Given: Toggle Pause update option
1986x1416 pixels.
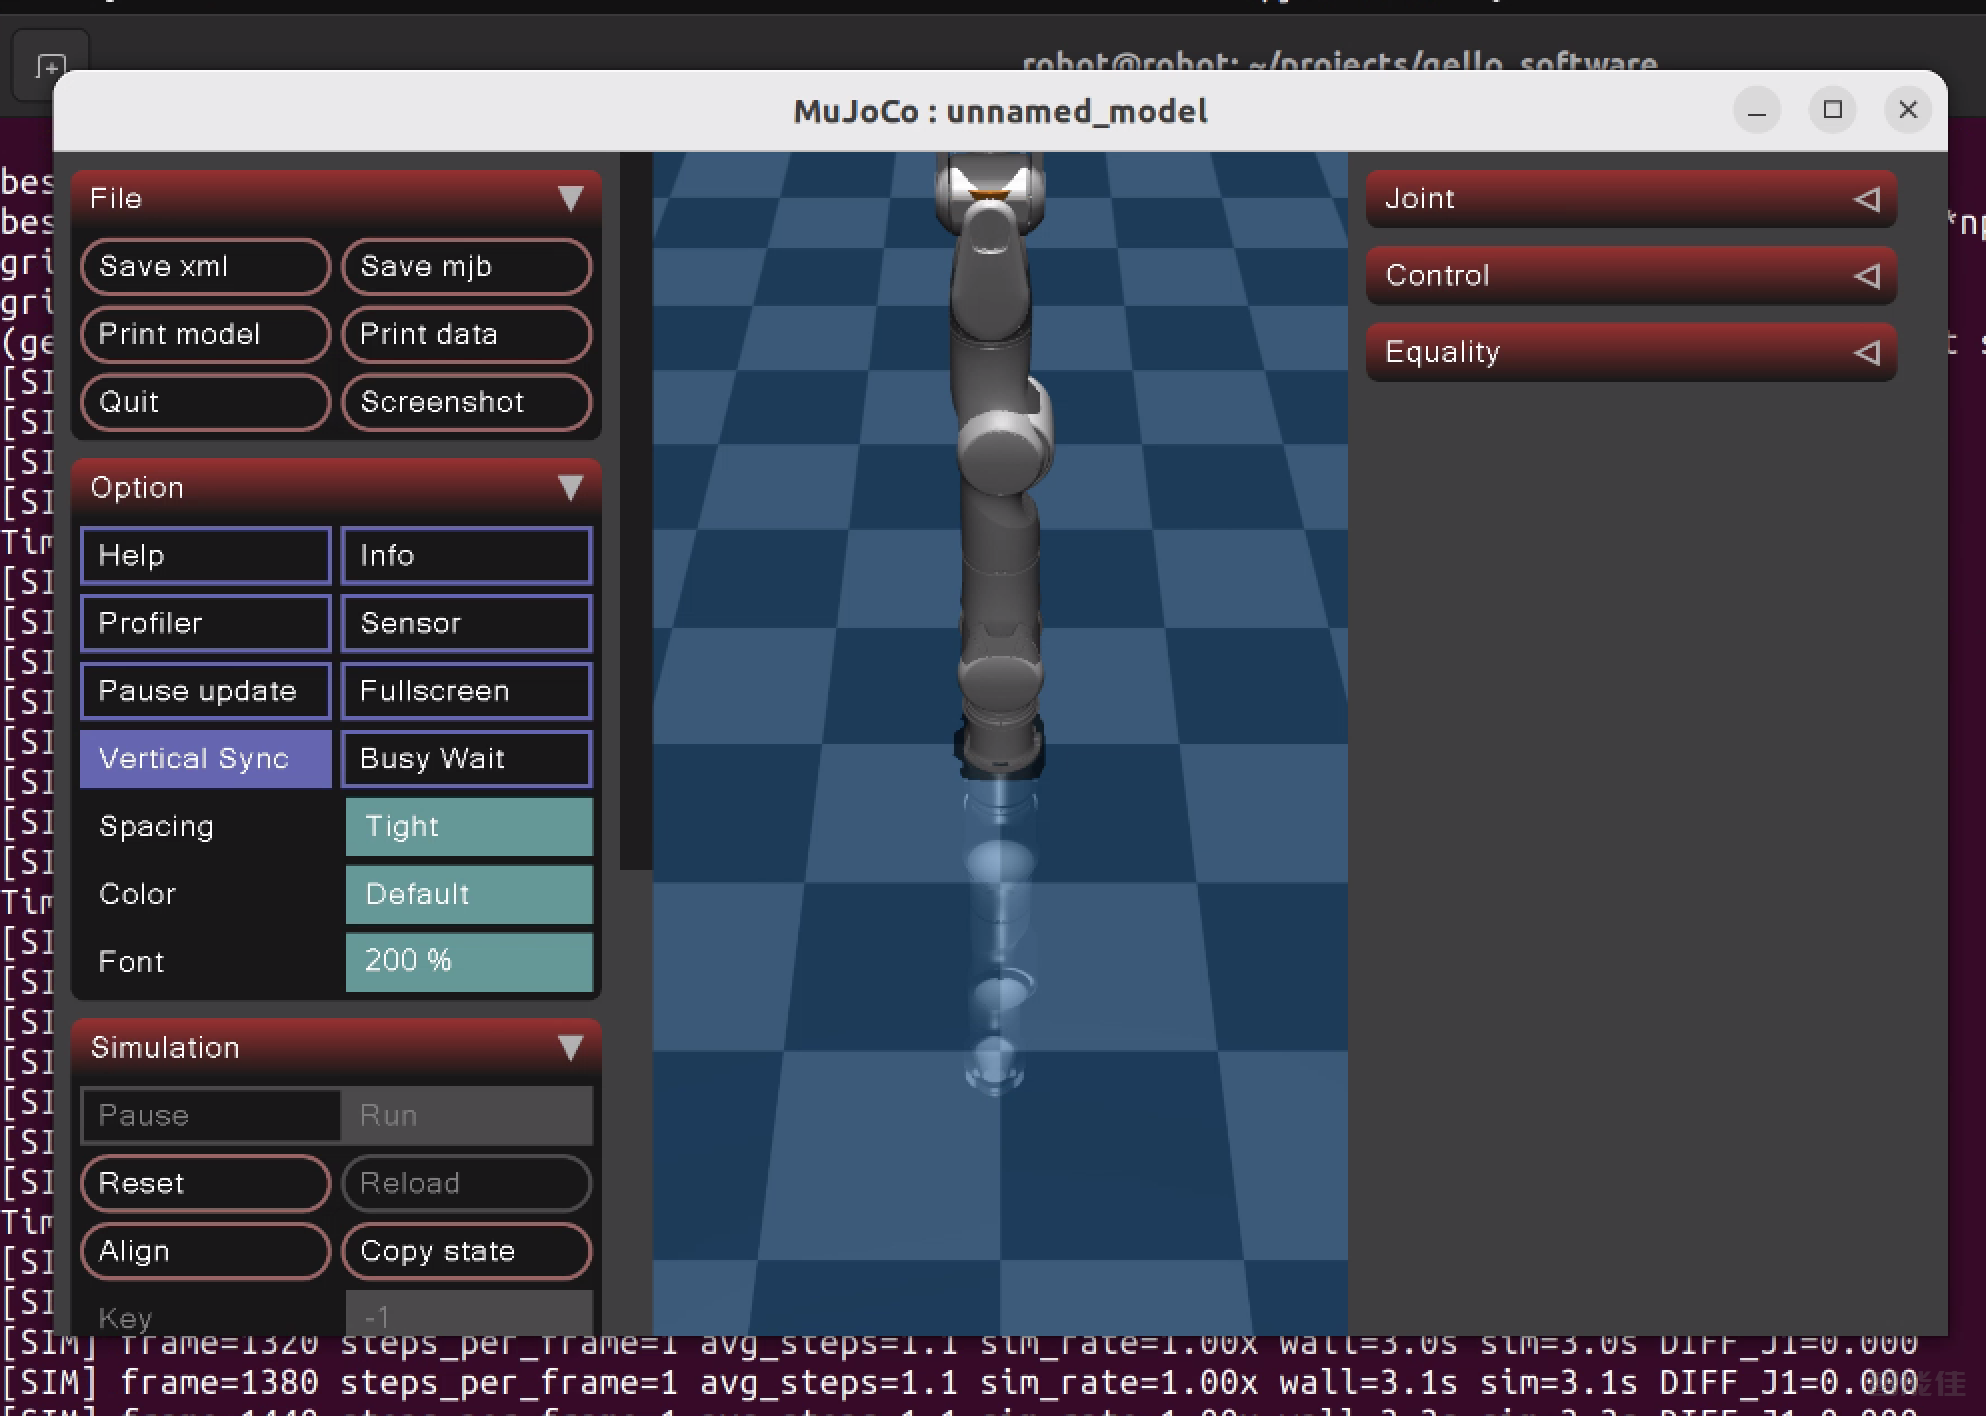Looking at the screenshot, I should pyautogui.click(x=206, y=691).
